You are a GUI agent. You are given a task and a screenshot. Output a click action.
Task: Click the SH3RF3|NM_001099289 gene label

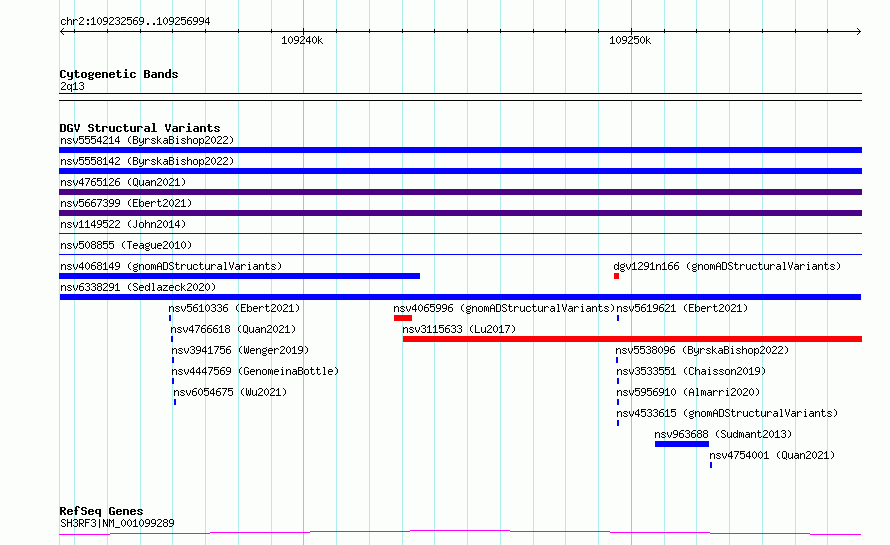coord(117,523)
